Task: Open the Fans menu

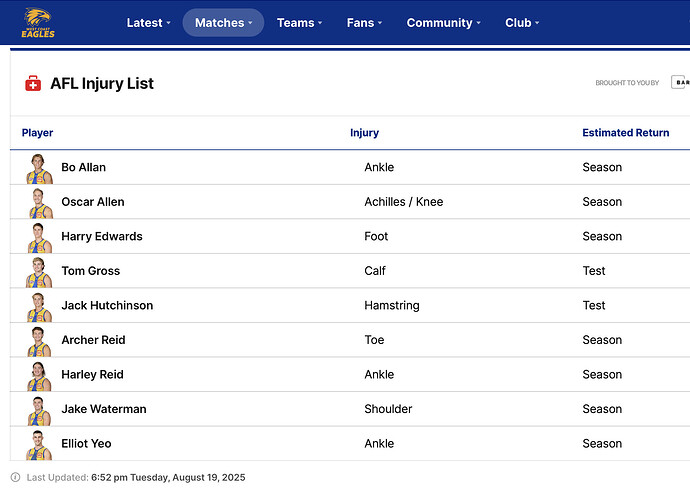Action: [x=364, y=23]
